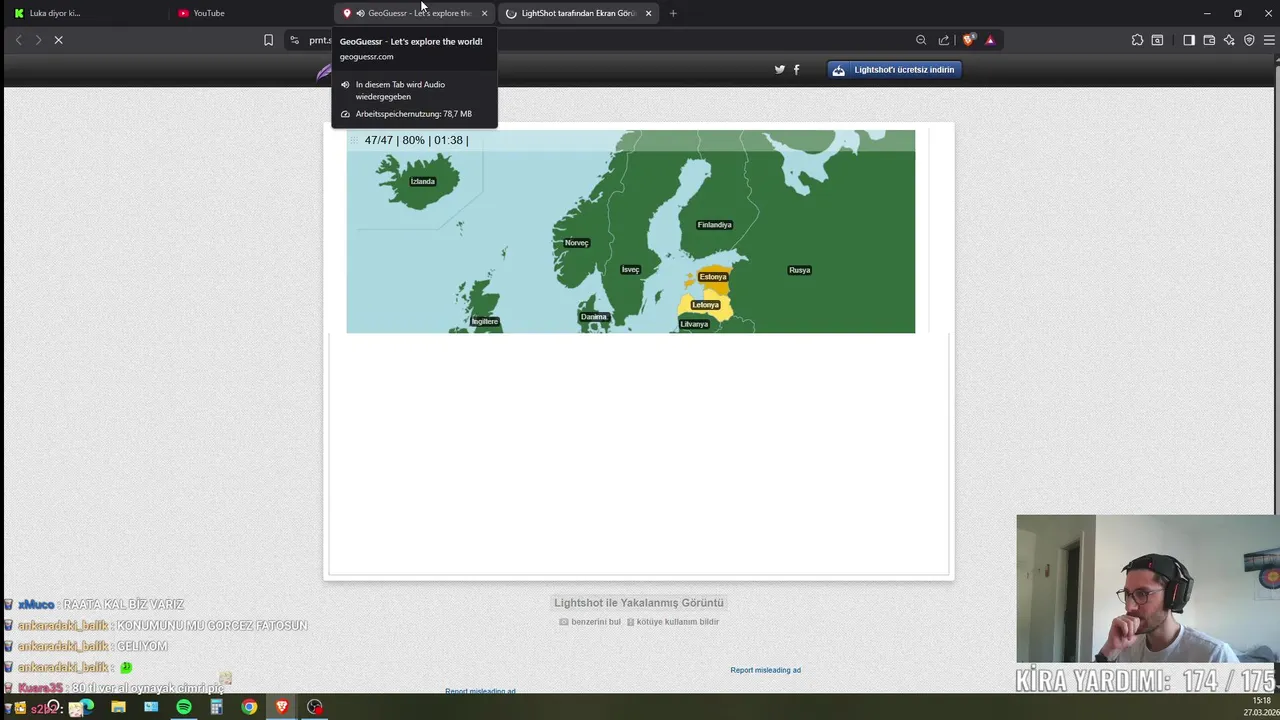Open the Brave VPN shield icon
Screen dimensions: 1280x720
(x=1249, y=40)
